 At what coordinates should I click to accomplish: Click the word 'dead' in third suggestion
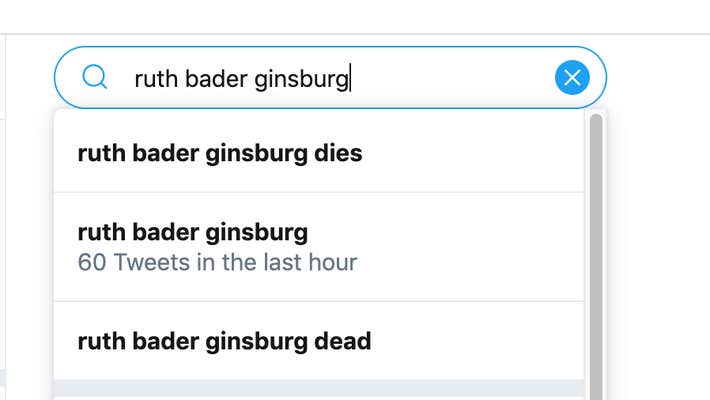point(343,341)
